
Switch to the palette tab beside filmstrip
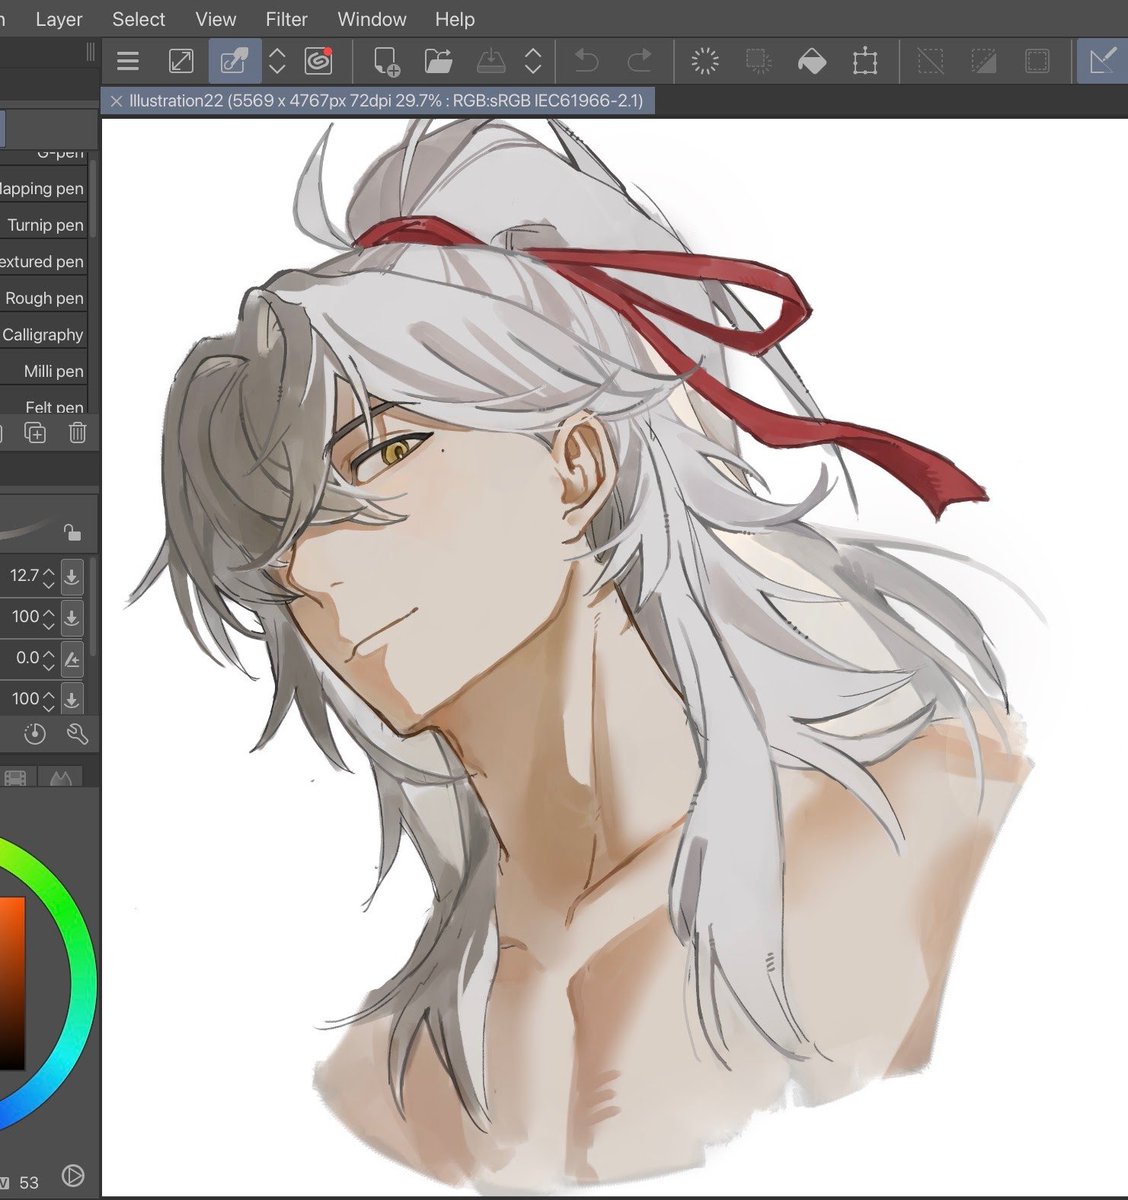tap(61, 776)
